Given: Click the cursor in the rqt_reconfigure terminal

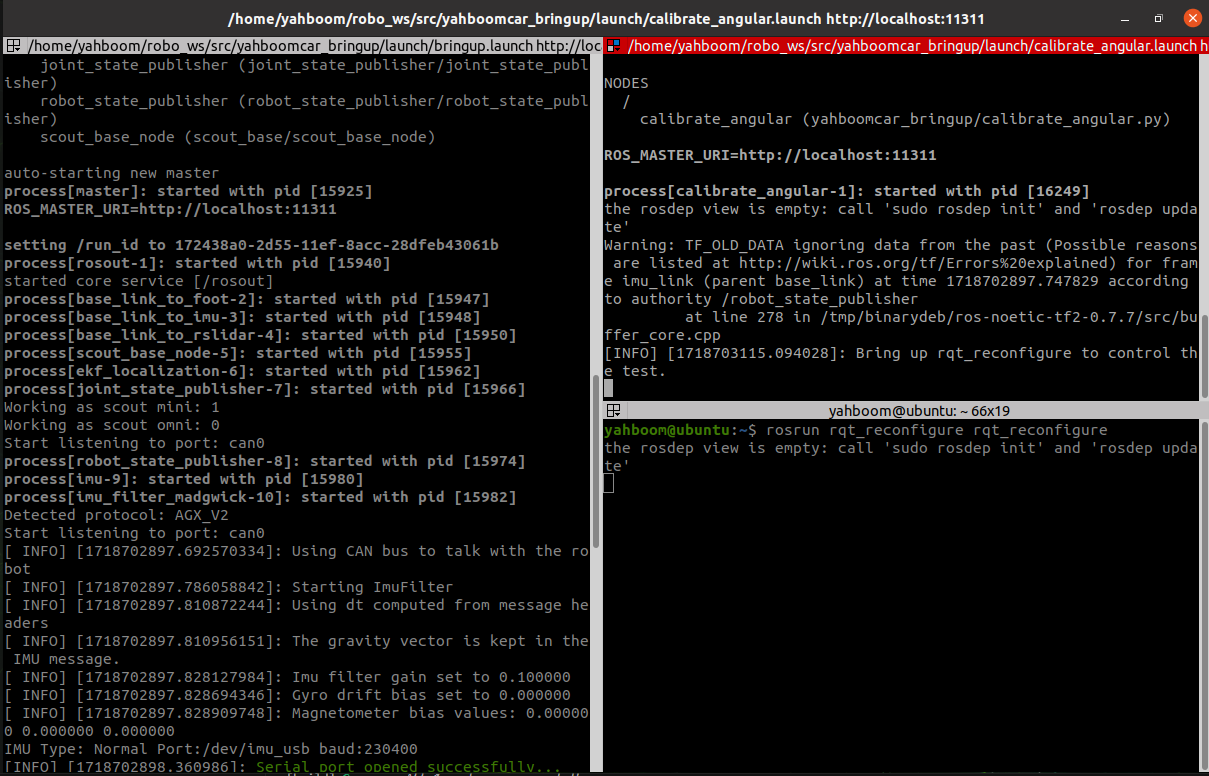Looking at the screenshot, I should (609, 484).
